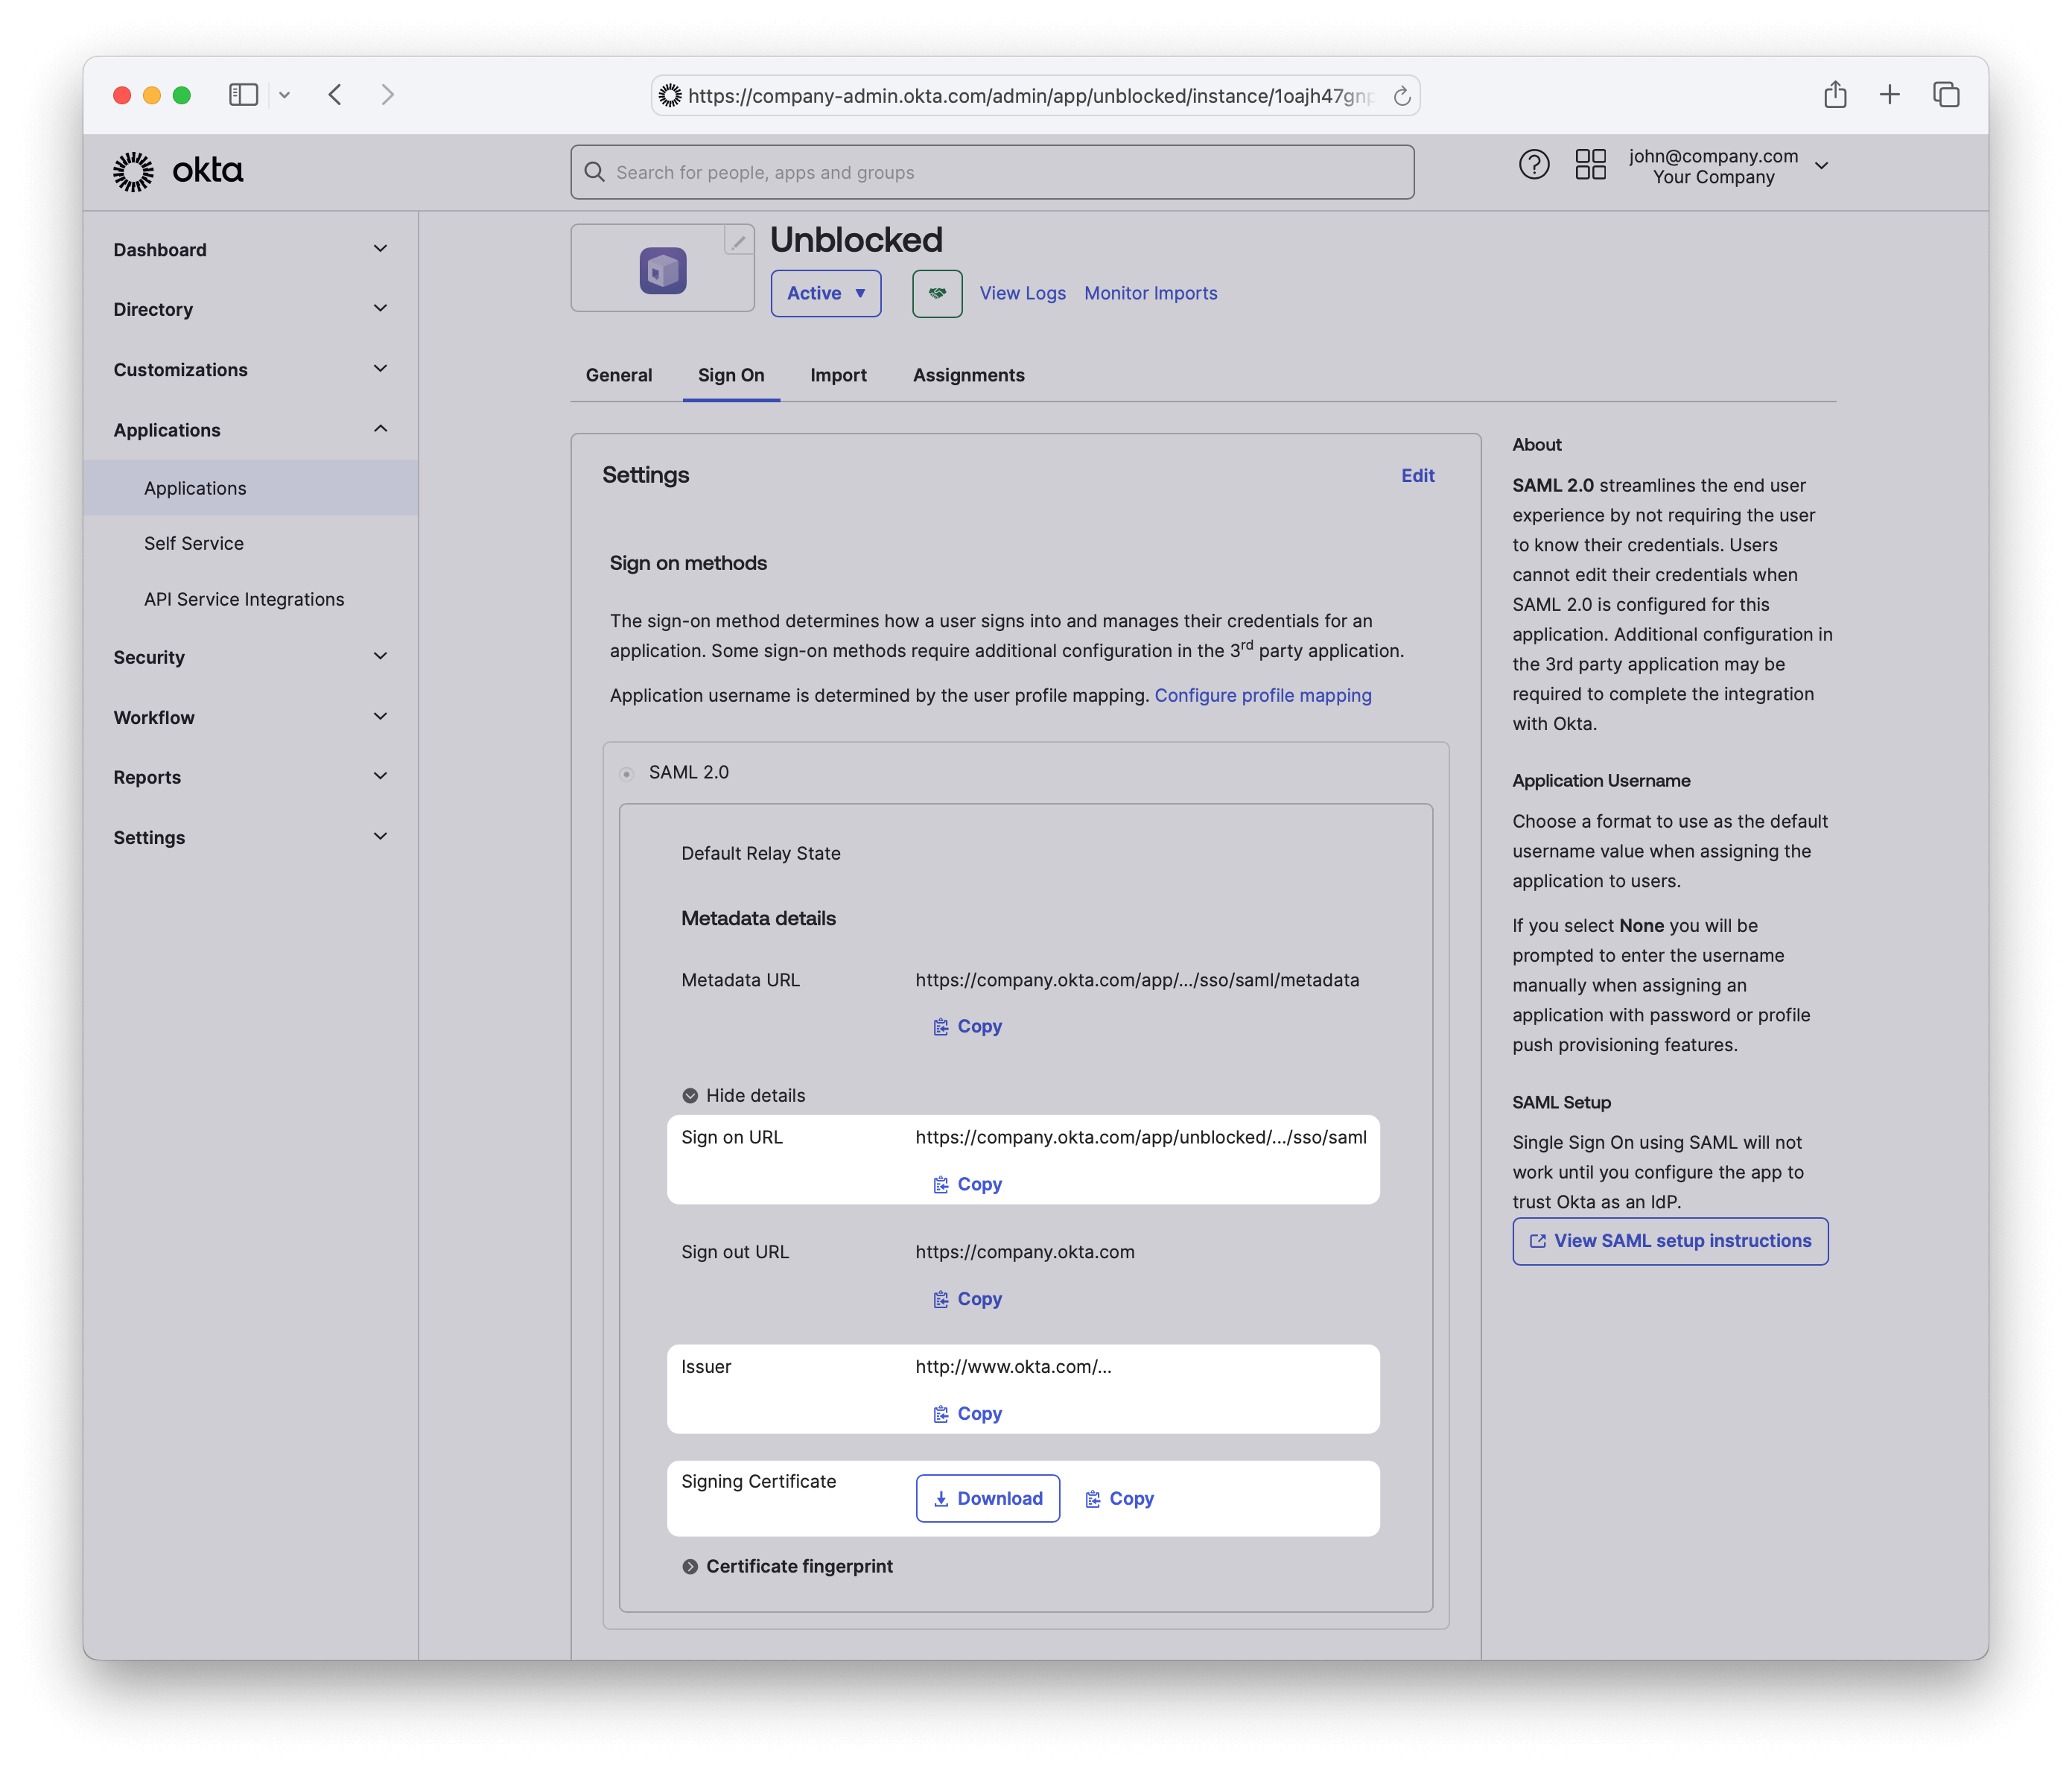Open Applications submenu item in sidebar
The image size is (2072, 1770).
click(x=250, y=487)
